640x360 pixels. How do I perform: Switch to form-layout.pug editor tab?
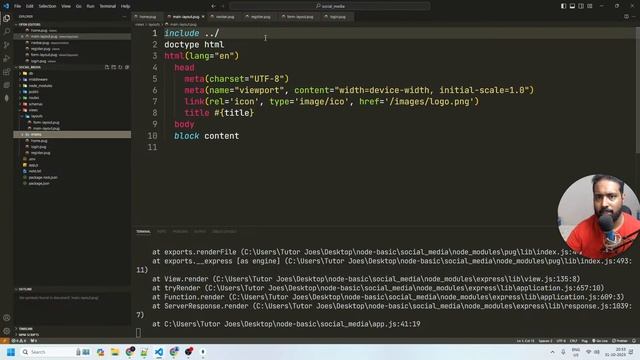(300, 17)
